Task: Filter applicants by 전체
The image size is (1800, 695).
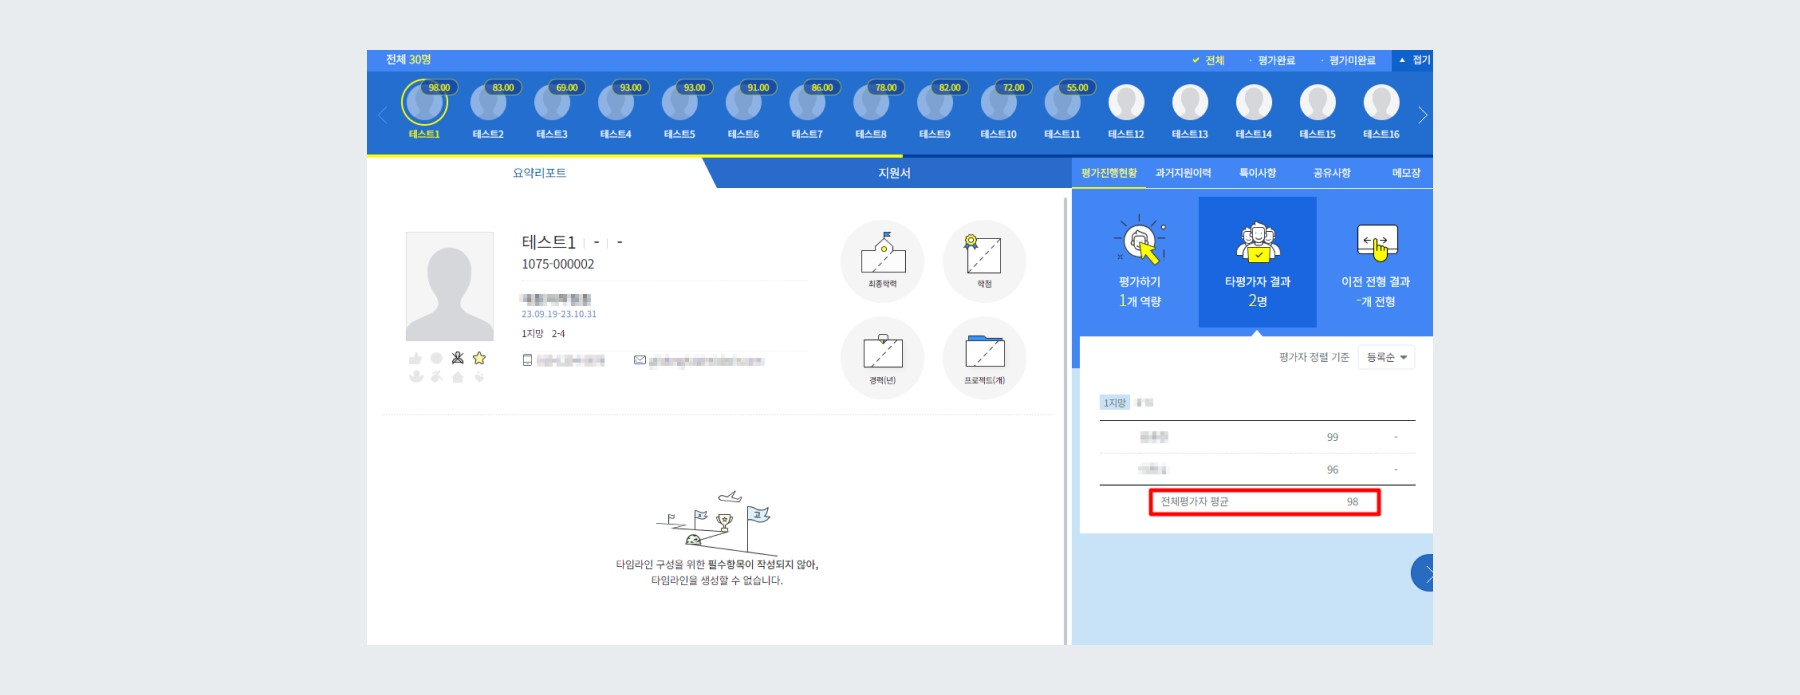Action: point(1208,61)
